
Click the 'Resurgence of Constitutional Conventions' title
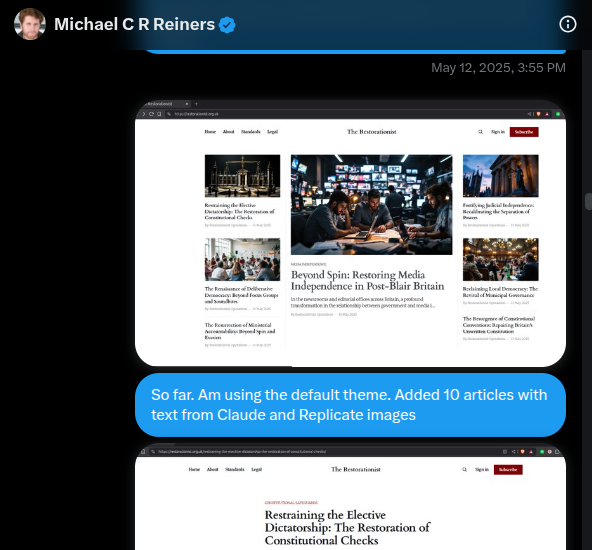click(499, 325)
